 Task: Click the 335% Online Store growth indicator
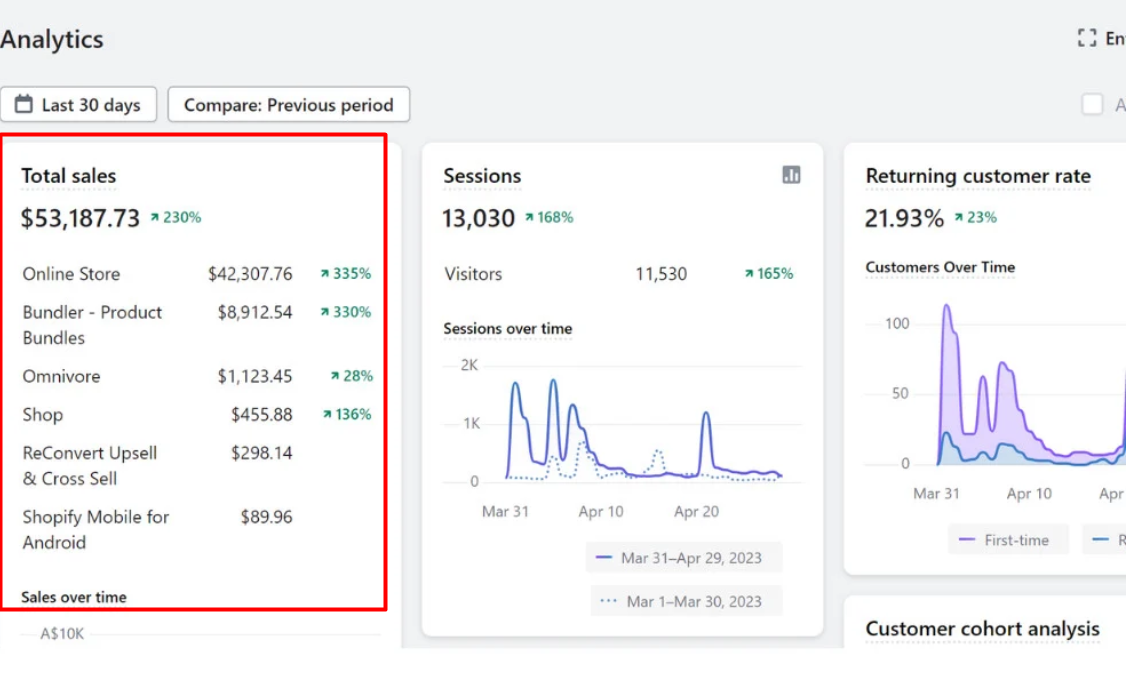pos(346,273)
